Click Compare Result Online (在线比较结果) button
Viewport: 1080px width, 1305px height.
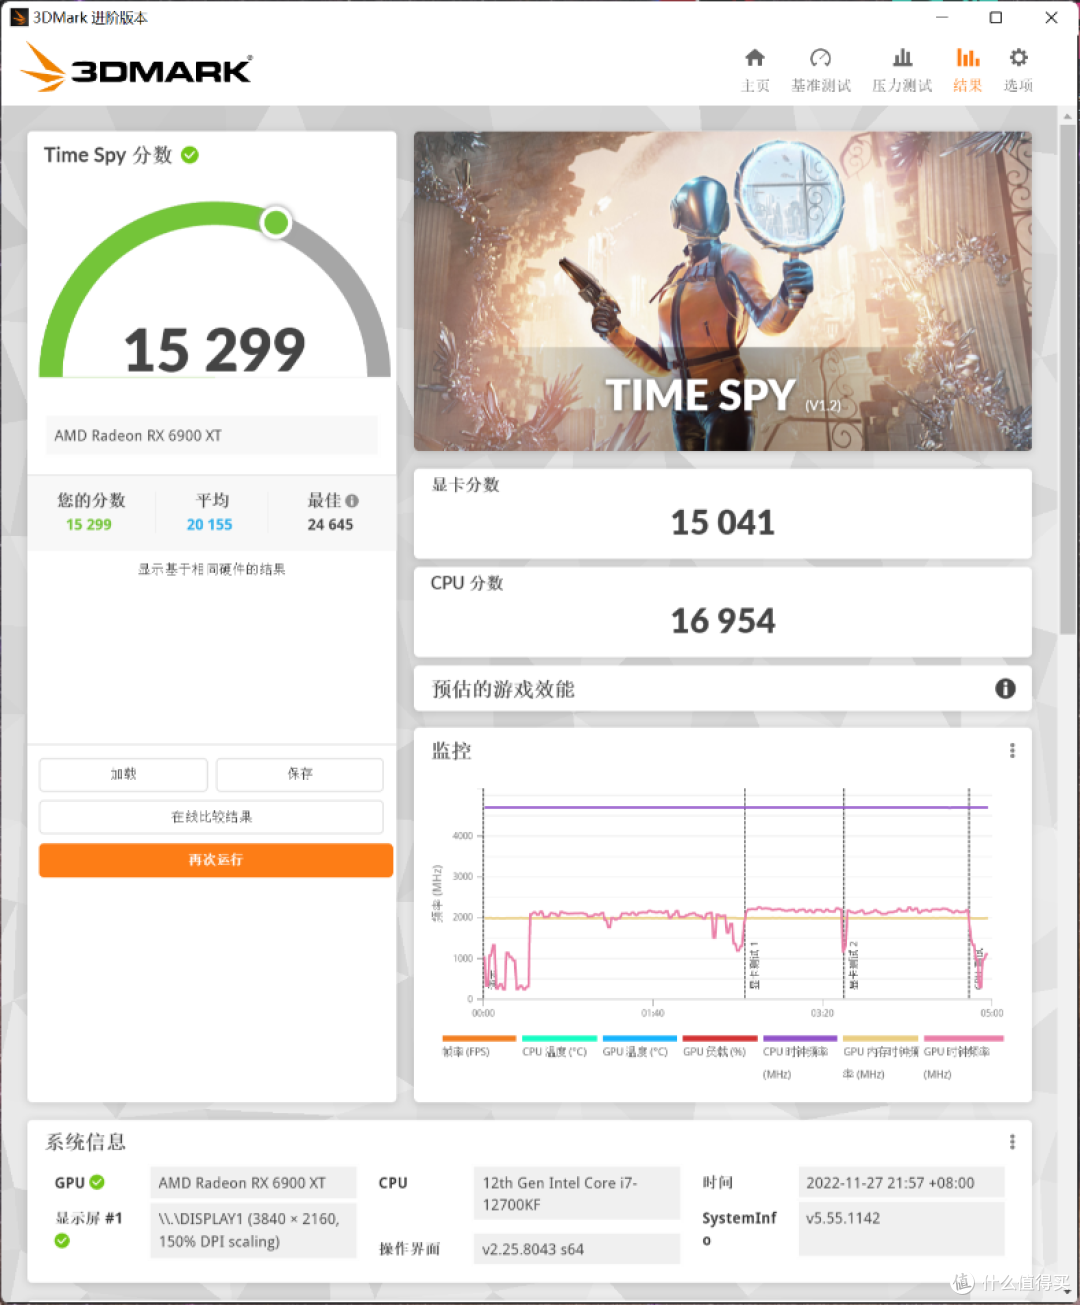point(211,817)
